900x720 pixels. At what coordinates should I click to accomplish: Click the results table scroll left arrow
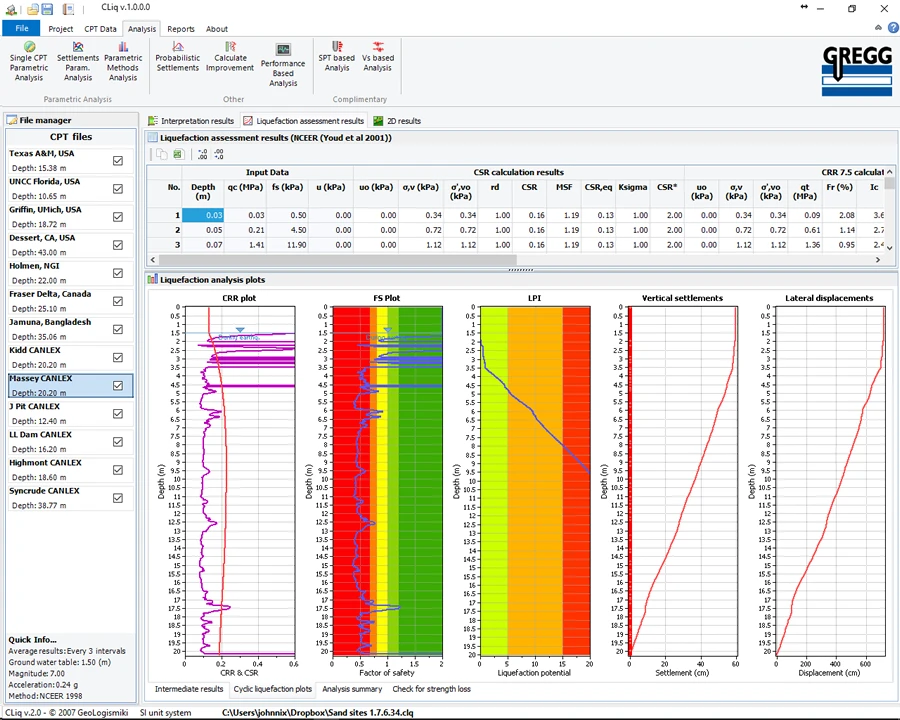point(153,260)
